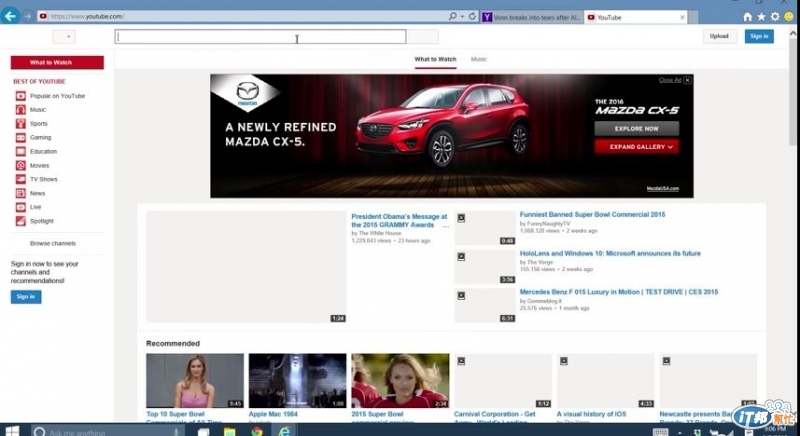Open Chrome from the taskbar
Image resolution: width=800 pixels, height=436 pixels.
[x=257, y=431]
